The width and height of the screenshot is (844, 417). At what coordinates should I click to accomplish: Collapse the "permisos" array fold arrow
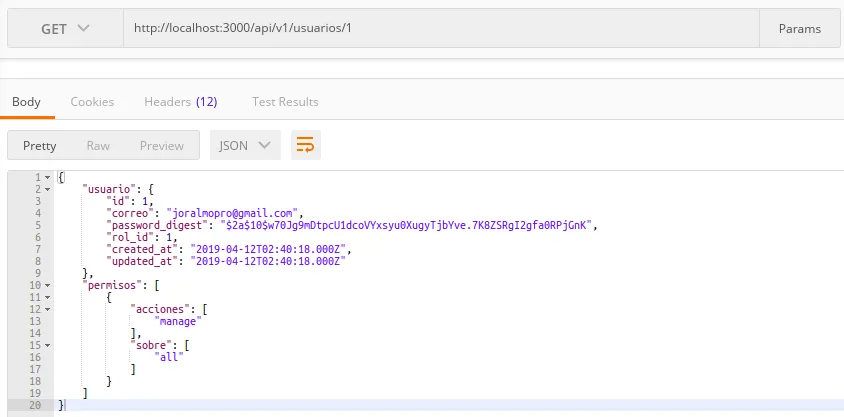point(47,285)
